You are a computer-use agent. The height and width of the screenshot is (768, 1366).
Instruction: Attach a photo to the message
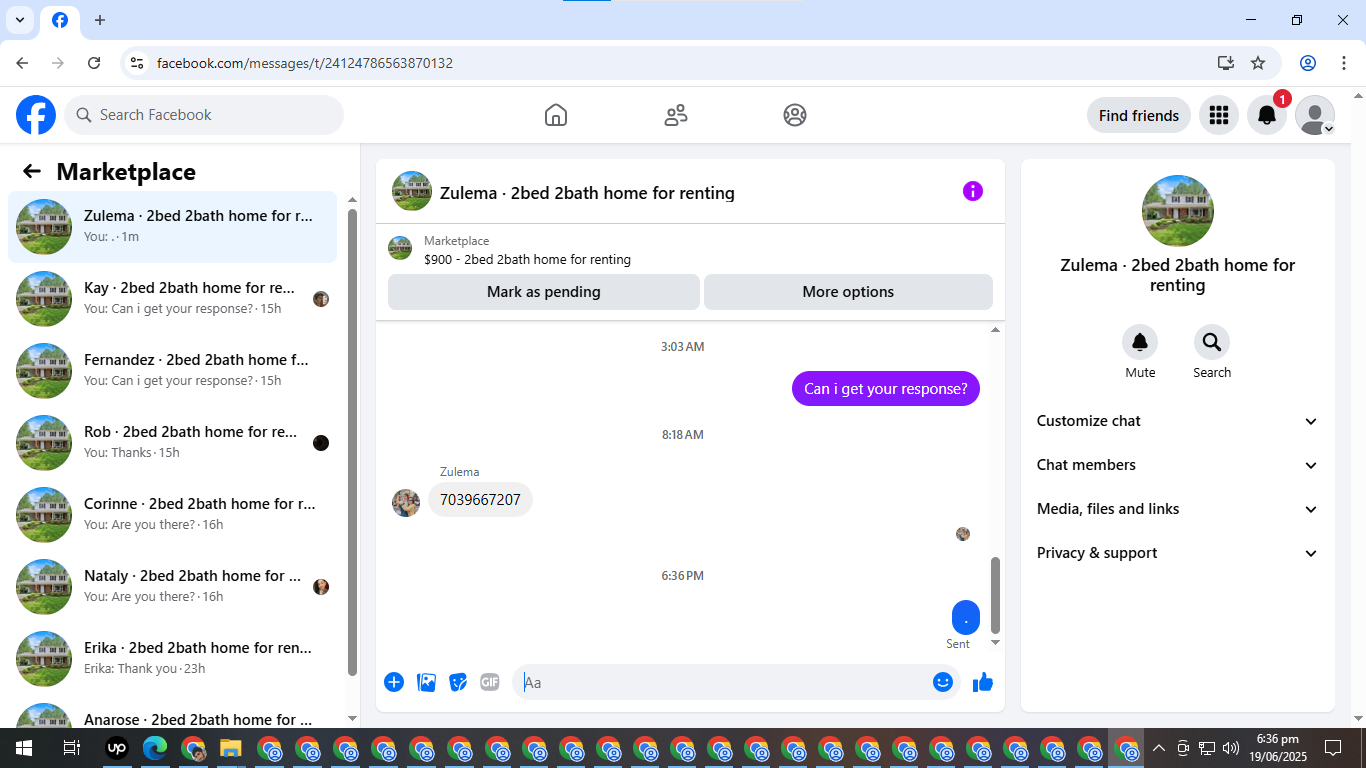[427, 682]
